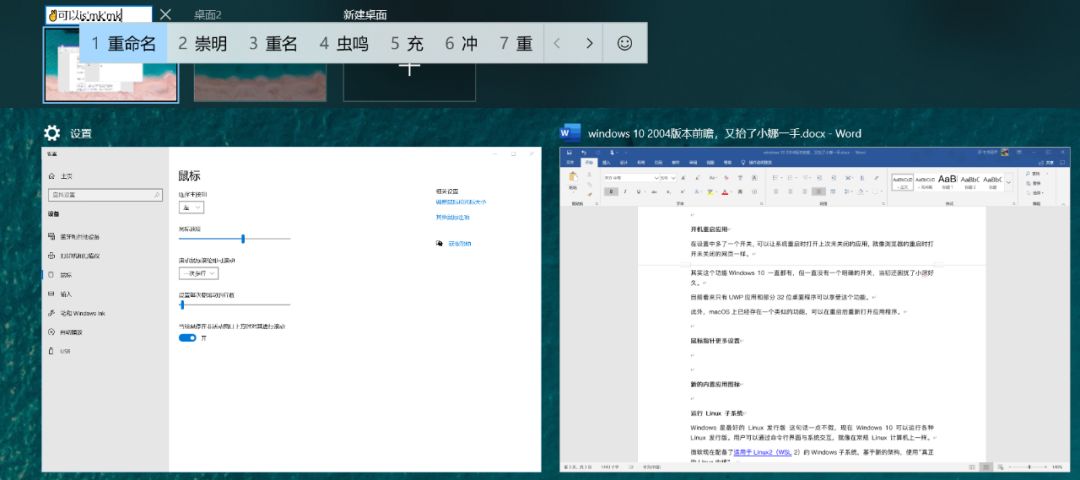The height and width of the screenshot is (480, 1080).
Task: Open the mouse wheel scroll dropdown
Action: 198,273
